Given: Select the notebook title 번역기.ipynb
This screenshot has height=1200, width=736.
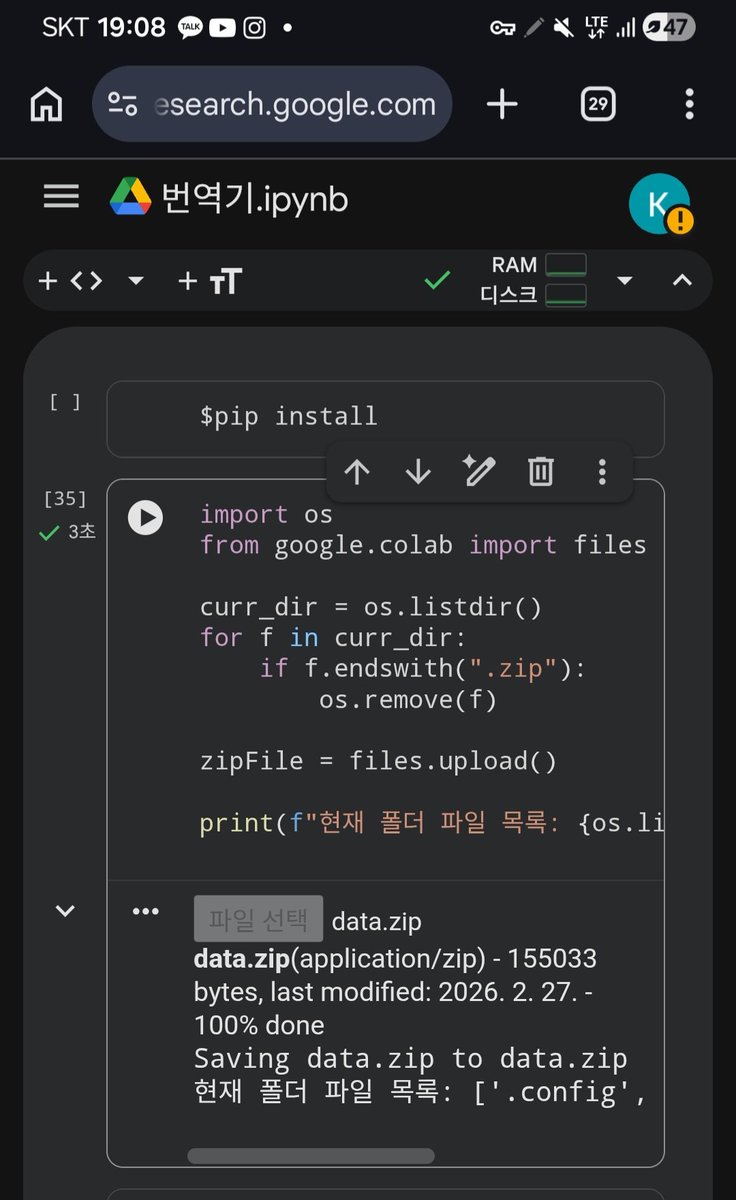Looking at the screenshot, I should click(x=254, y=198).
